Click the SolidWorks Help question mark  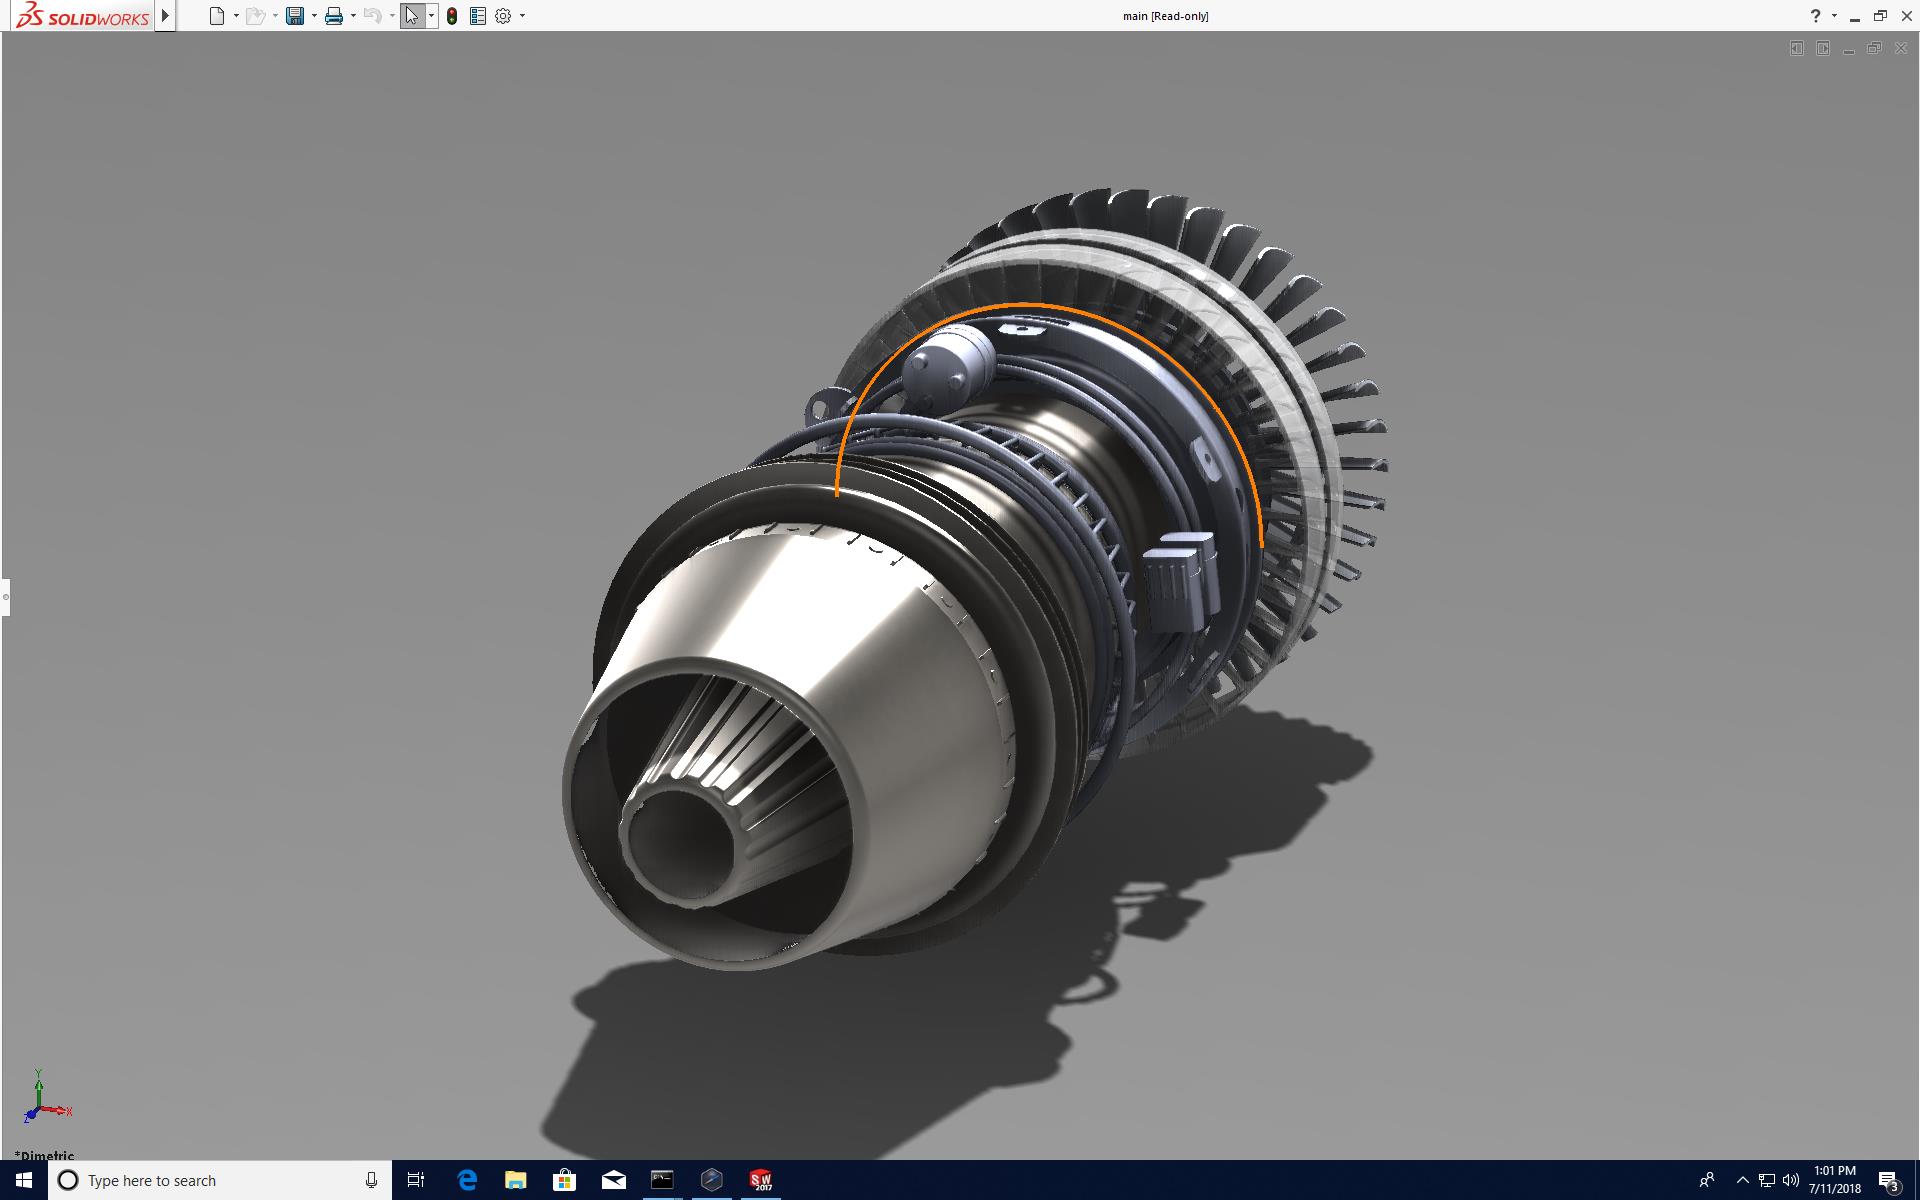click(x=1815, y=16)
